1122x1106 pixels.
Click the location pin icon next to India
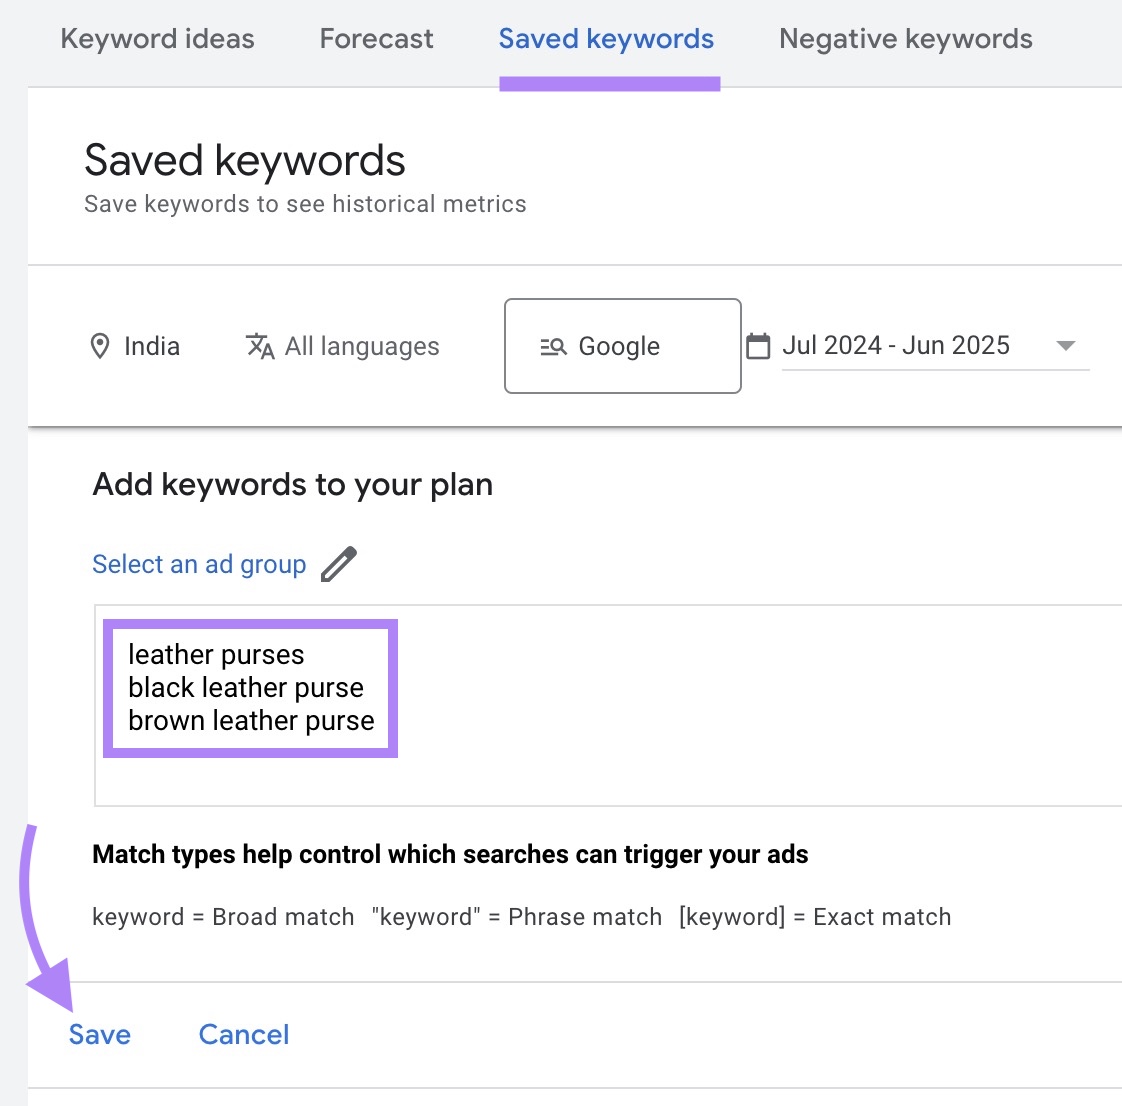click(100, 345)
